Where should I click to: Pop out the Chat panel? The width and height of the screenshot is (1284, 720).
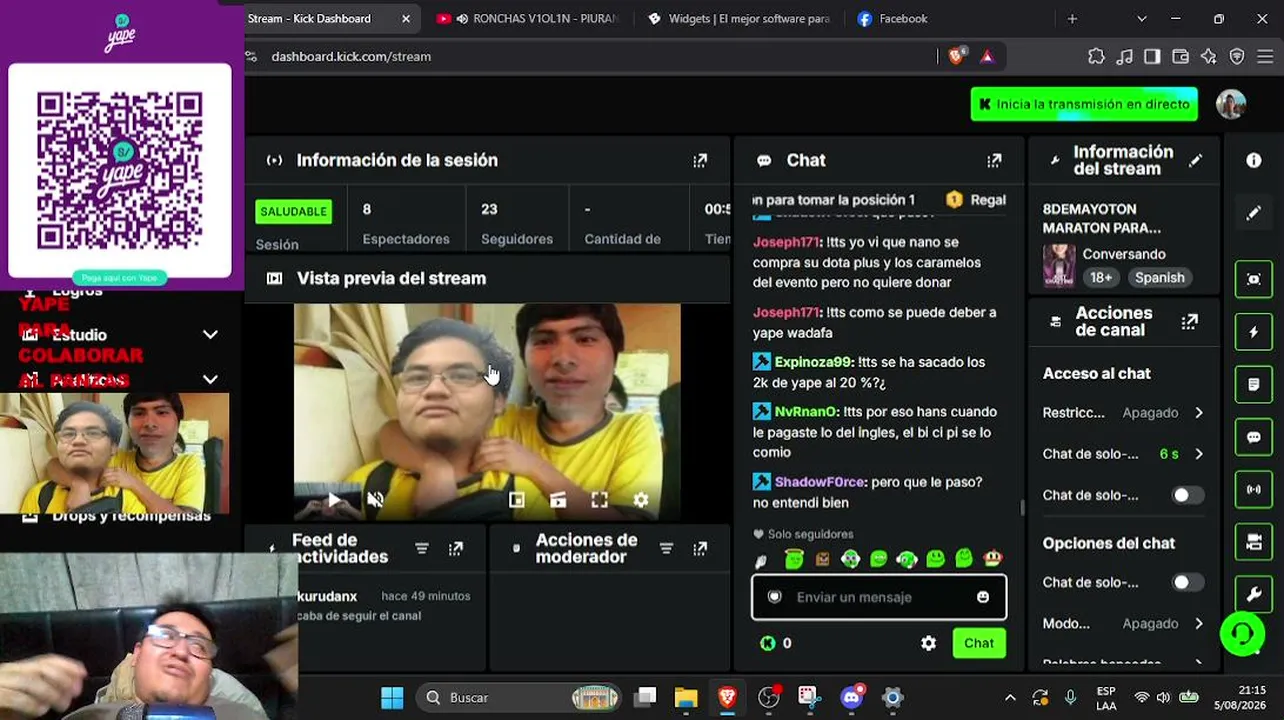coord(994,160)
